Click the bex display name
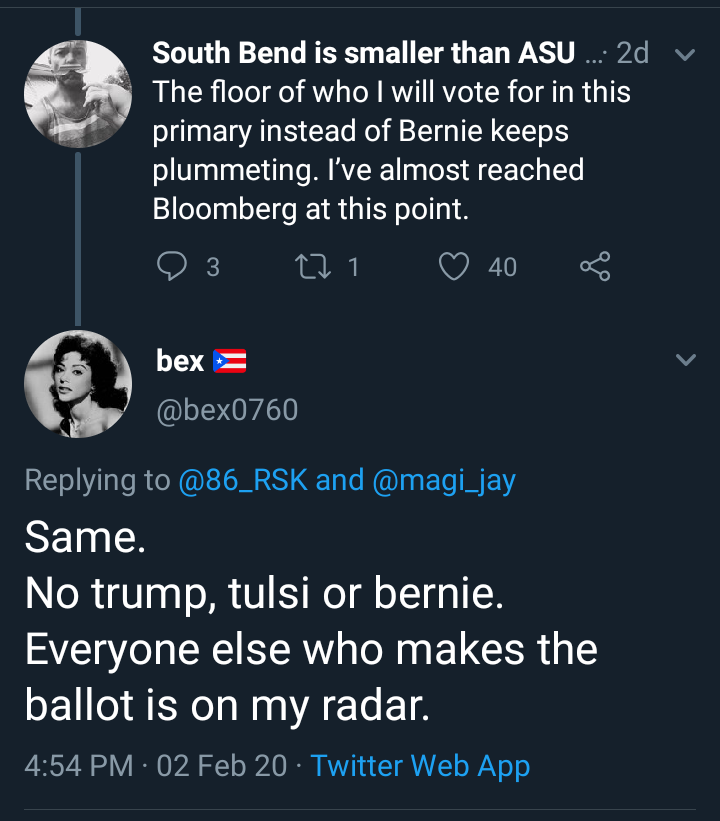Image resolution: width=720 pixels, height=821 pixels. click(x=180, y=361)
